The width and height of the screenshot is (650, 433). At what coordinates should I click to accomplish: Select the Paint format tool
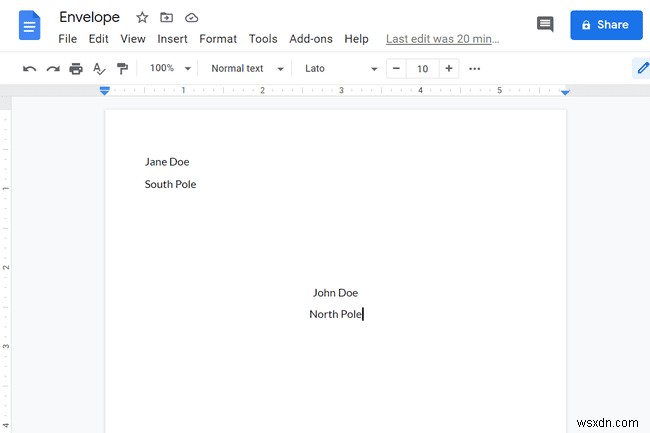(122, 68)
